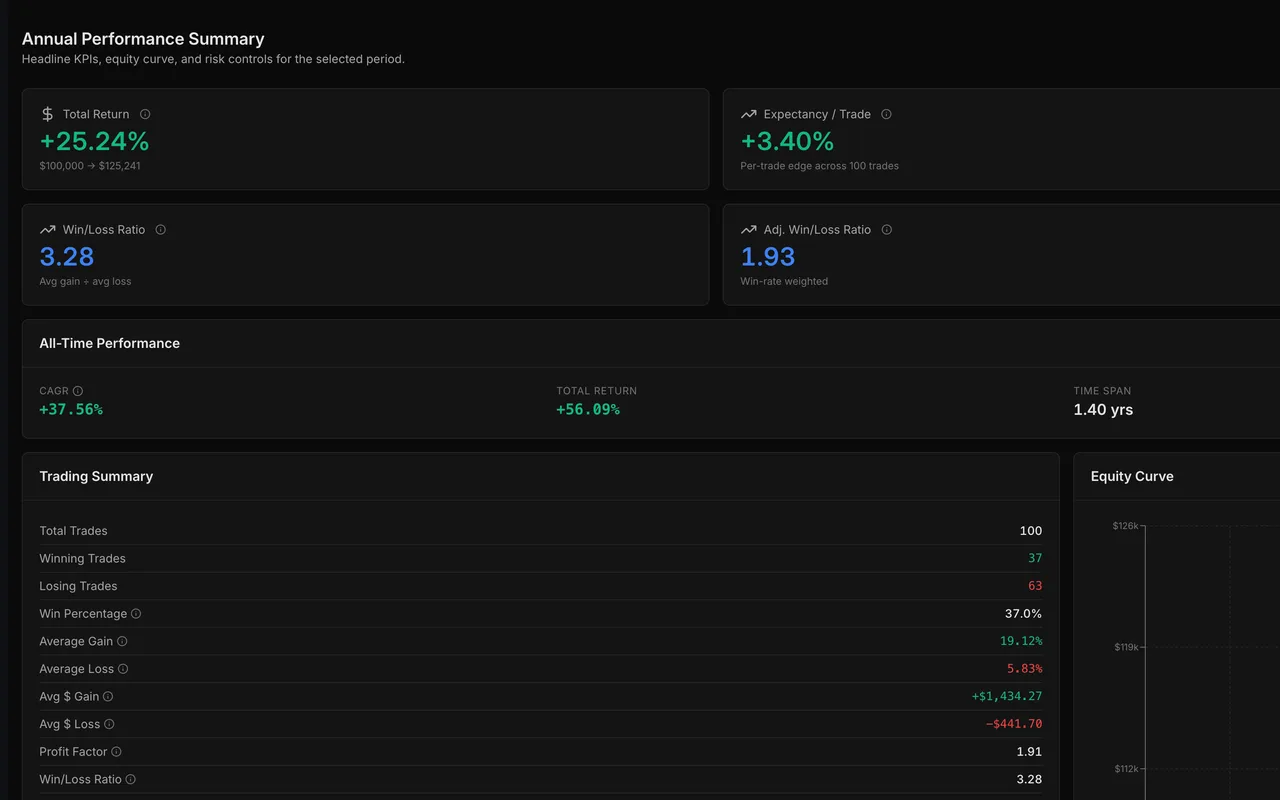
Task: Click the trend arrow icon beside Expectancy / Trade
Action: pos(748,114)
